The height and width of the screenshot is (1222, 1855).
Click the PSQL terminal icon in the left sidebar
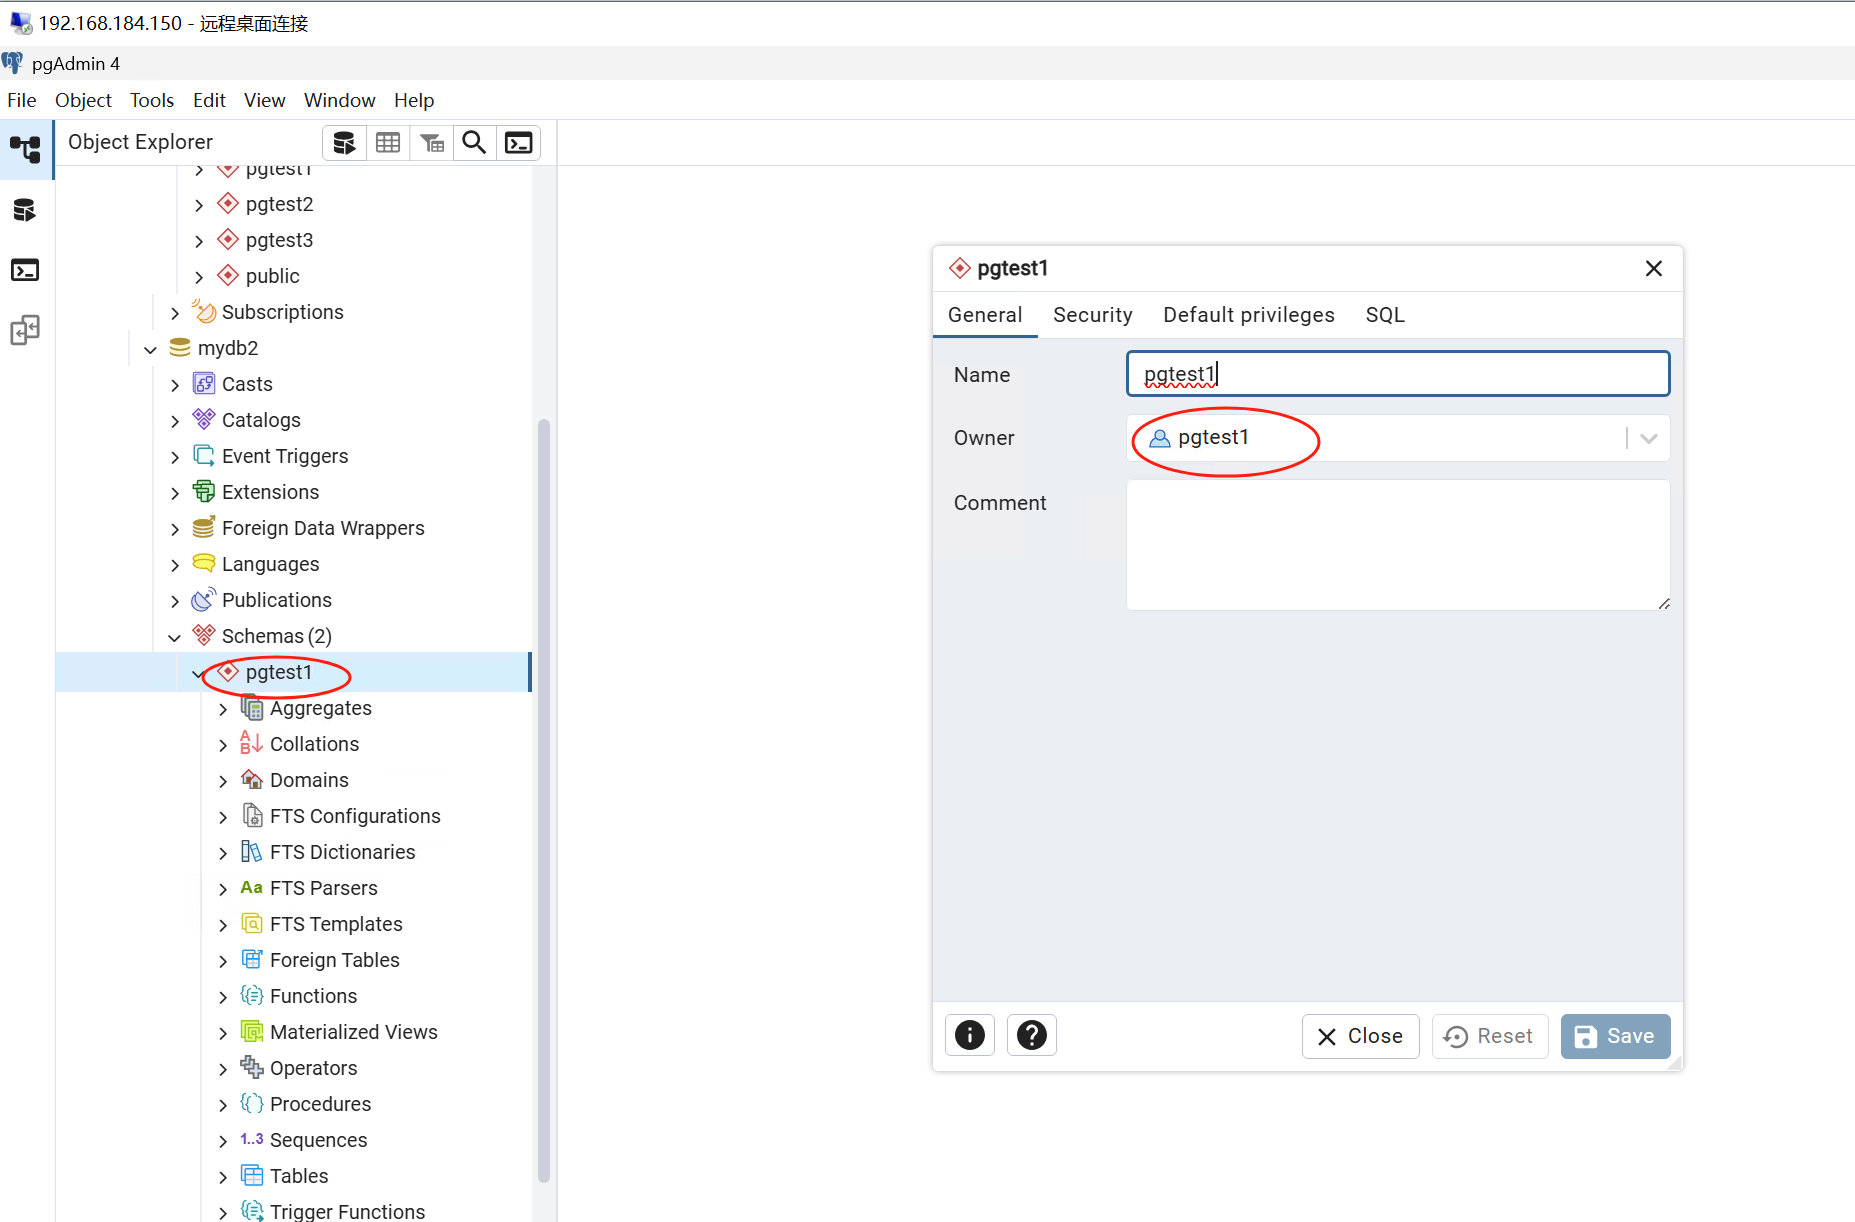click(x=26, y=269)
